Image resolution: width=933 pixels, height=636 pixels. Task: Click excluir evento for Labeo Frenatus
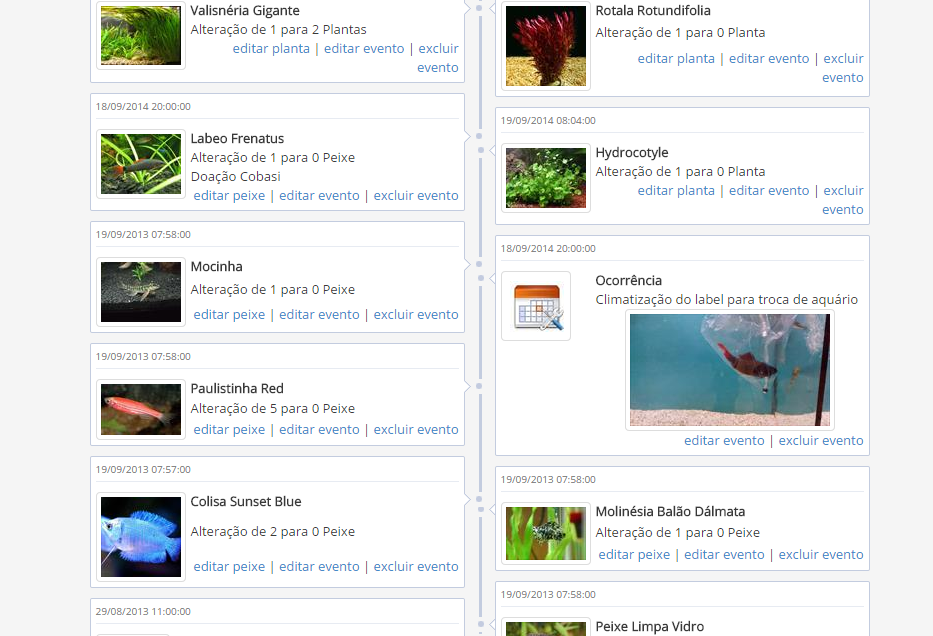(x=416, y=196)
